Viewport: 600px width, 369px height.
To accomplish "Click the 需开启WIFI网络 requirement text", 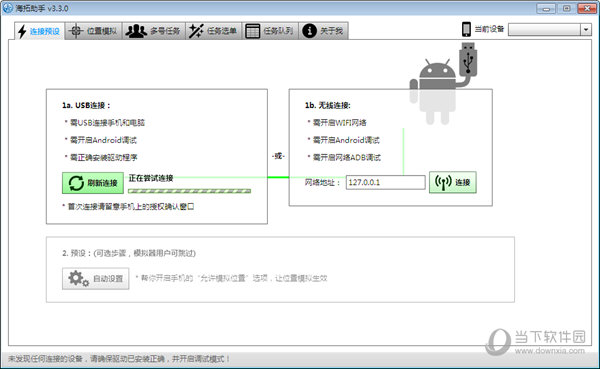I will pyautogui.click(x=339, y=122).
